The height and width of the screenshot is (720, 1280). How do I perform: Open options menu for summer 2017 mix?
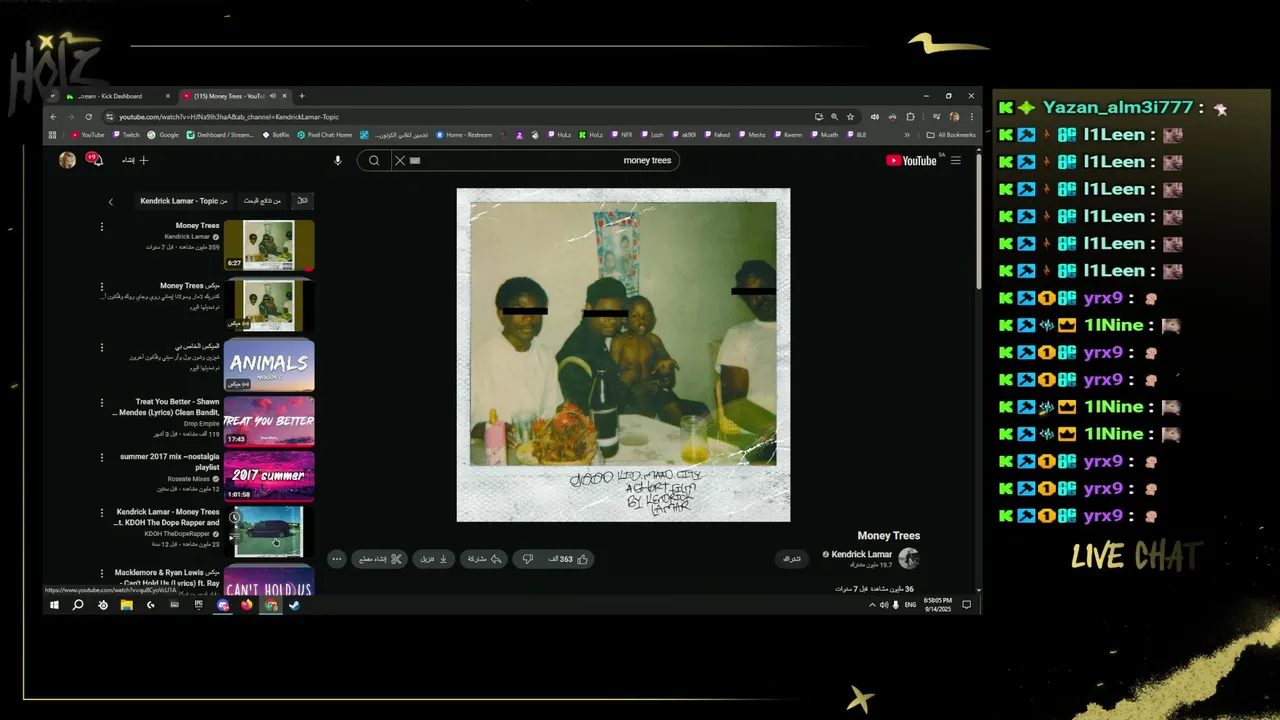pyautogui.click(x=101, y=458)
